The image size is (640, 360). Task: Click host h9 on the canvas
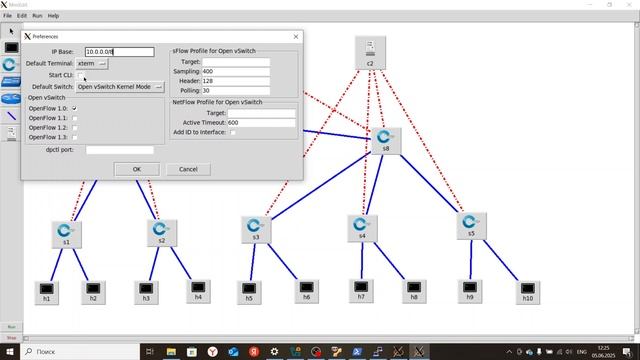470,291
